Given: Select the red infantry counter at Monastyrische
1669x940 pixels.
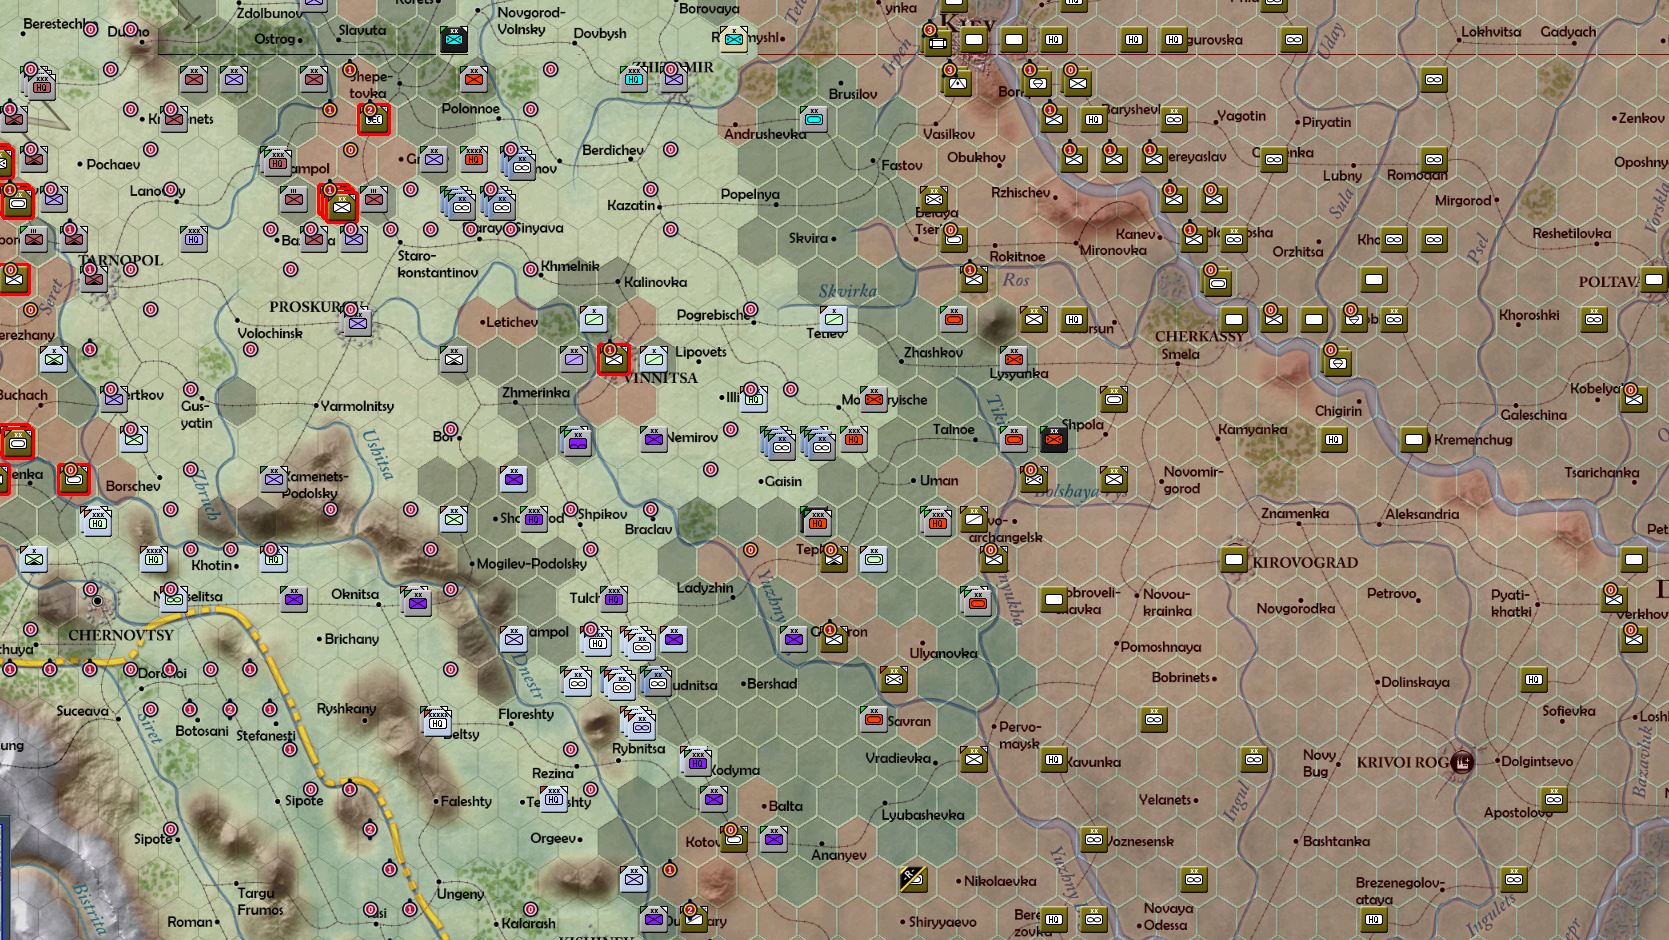Looking at the screenshot, I should tap(873, 399).
